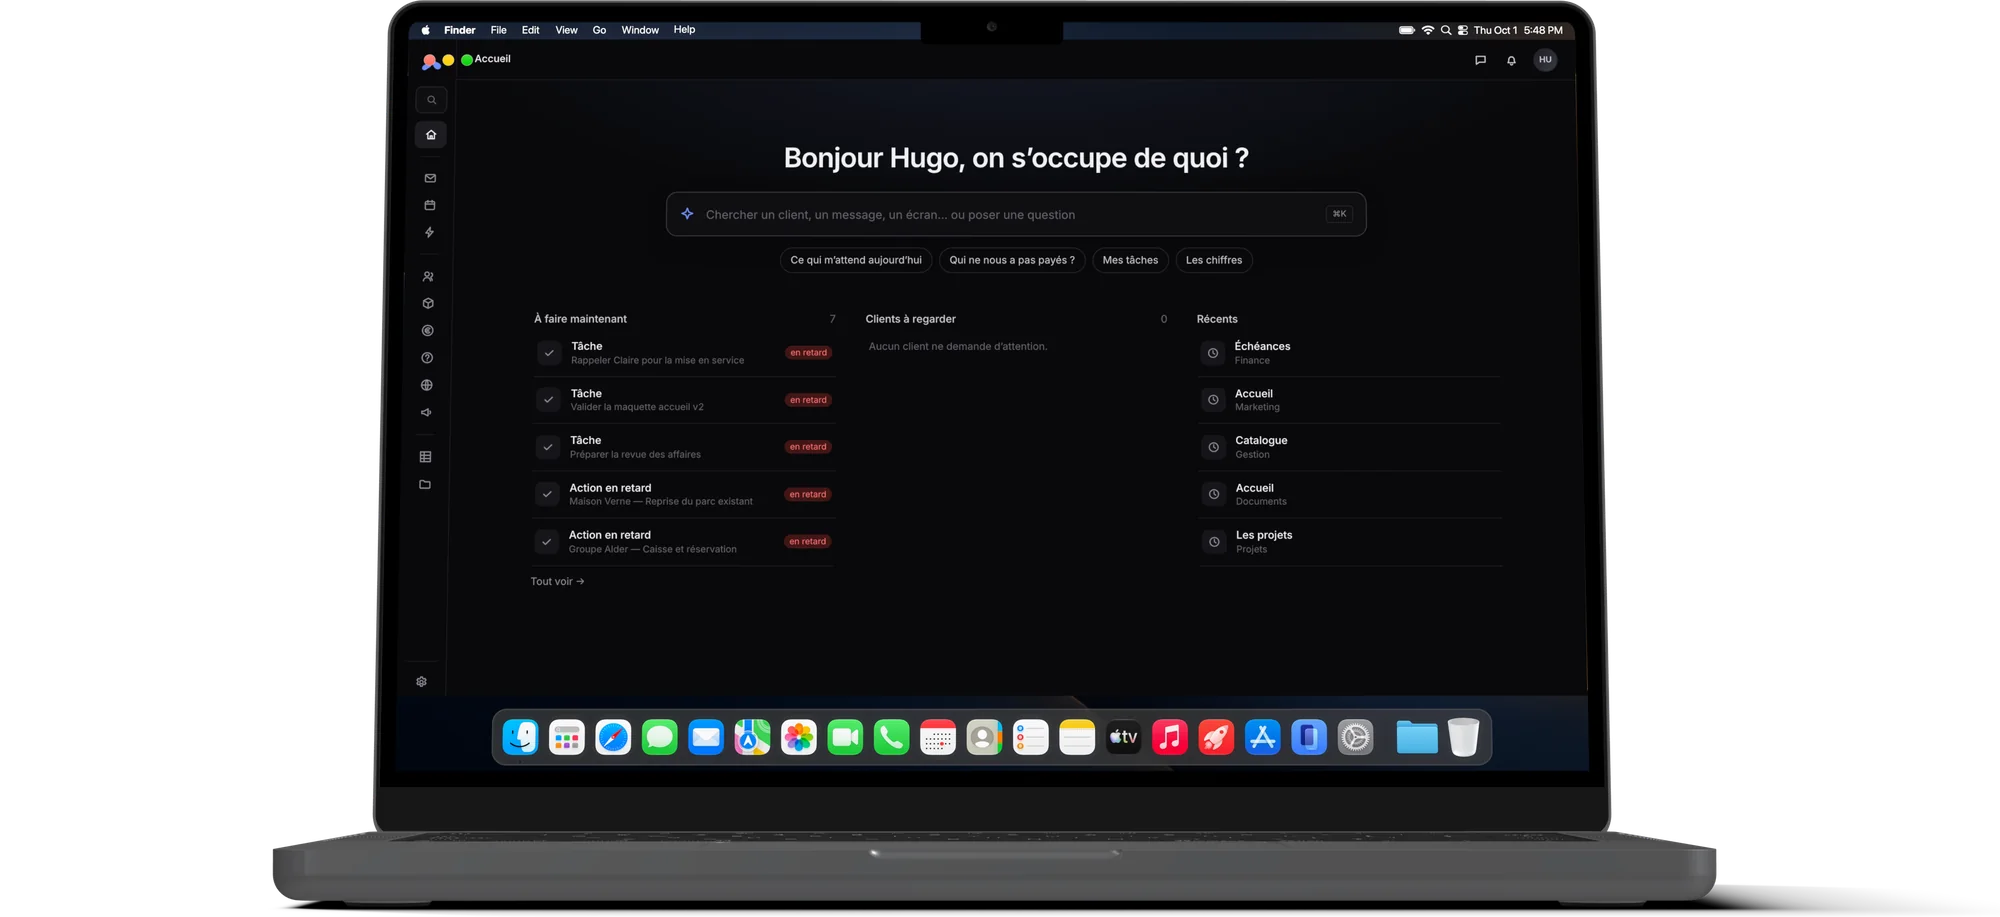Open Control Center in the menu bar
This screenshot has height=917, width=2000.
[1462, 31]
